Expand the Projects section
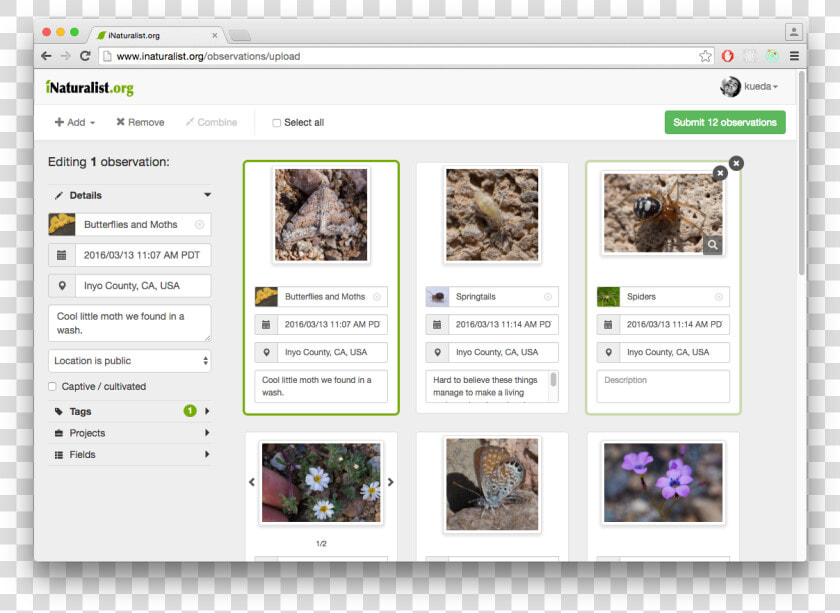This screenshot has width=840, height=613. (130, 433)
